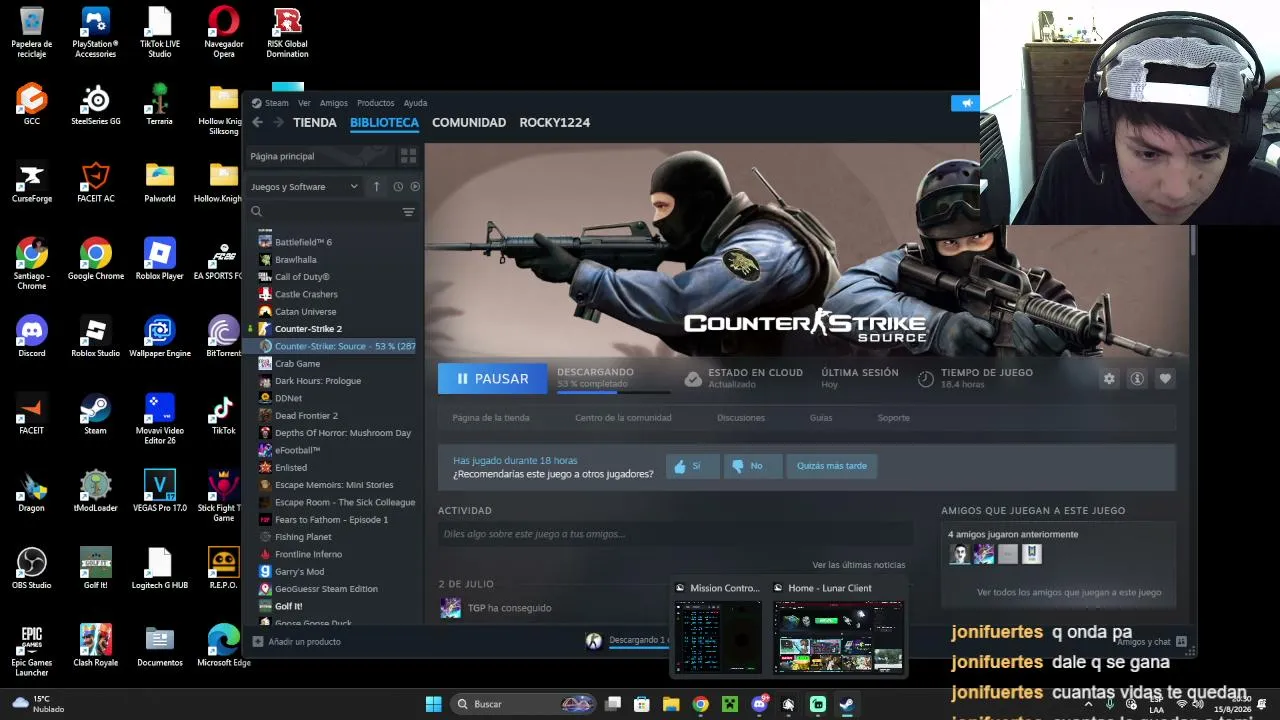Open Chrome from the taskbar
The width and height of the screenshot is (1280, 720).
700,704
